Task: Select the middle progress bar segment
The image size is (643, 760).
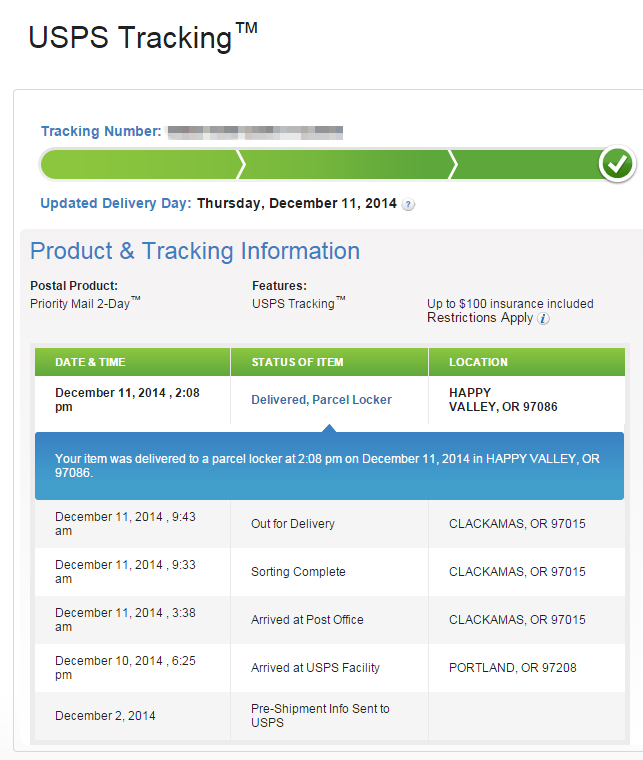Action: tap(346, 165)
